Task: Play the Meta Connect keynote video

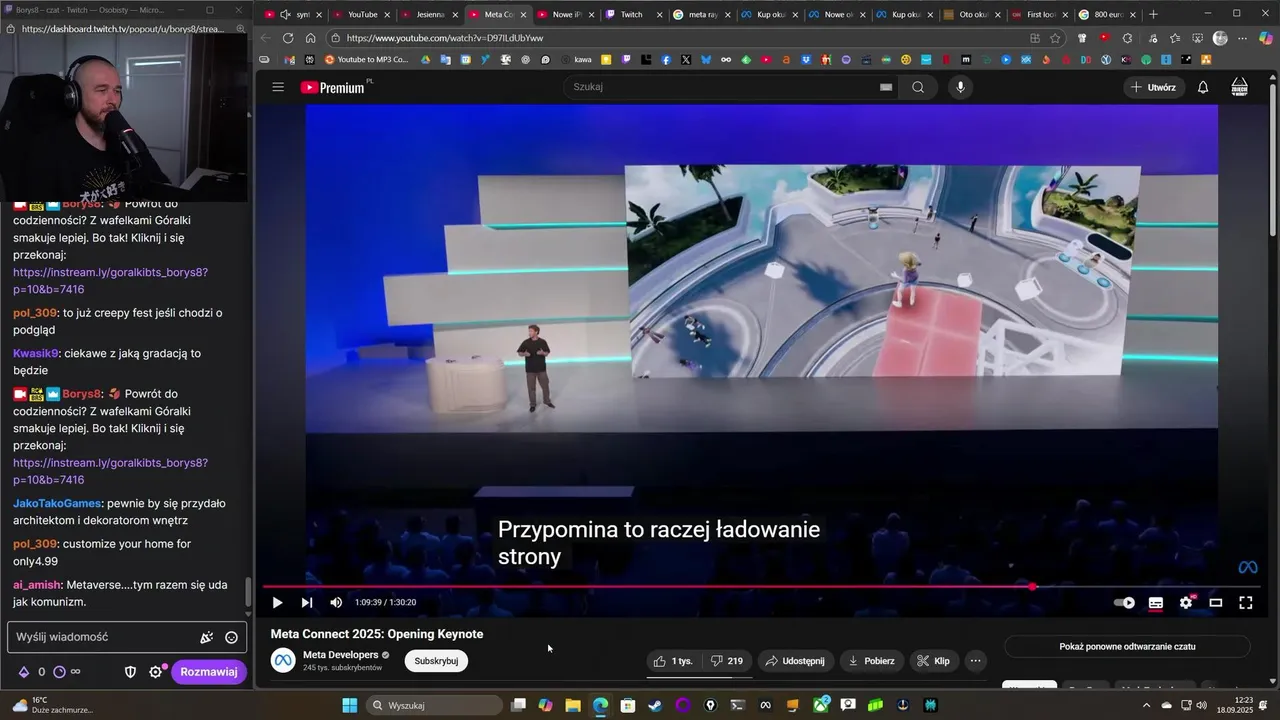Action: click(277, 602)
